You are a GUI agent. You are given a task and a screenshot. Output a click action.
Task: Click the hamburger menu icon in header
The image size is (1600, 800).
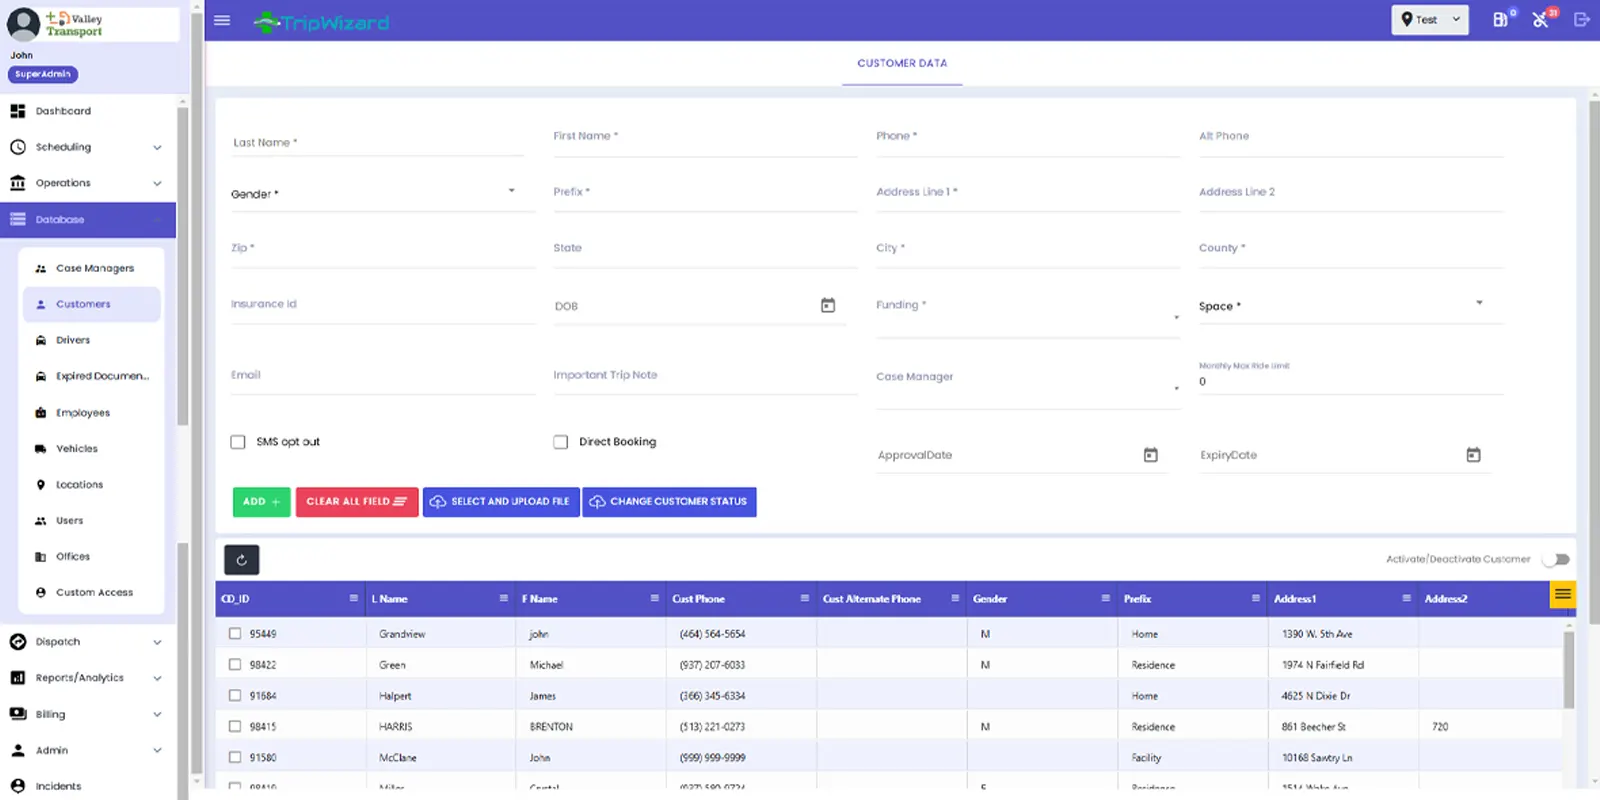pyautogui.click(x=222, y=20)
